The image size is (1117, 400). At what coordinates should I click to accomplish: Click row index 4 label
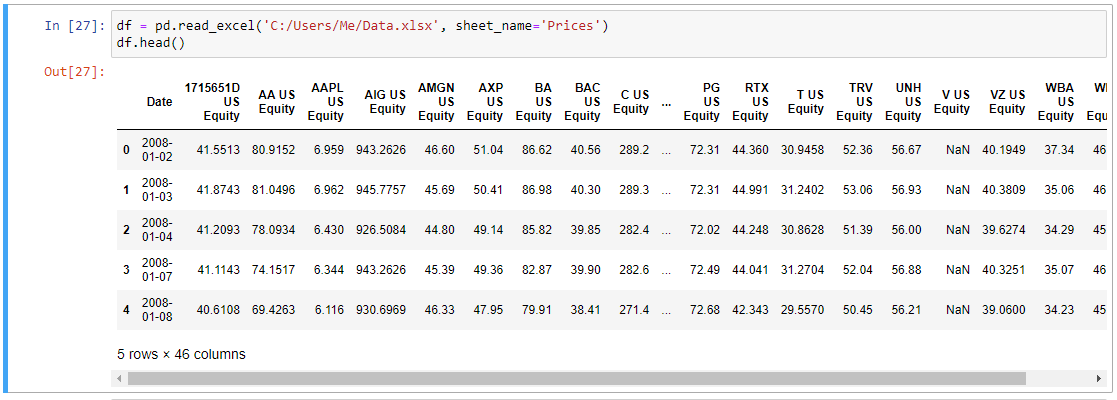pyautogui.click(x=126, y=310)
